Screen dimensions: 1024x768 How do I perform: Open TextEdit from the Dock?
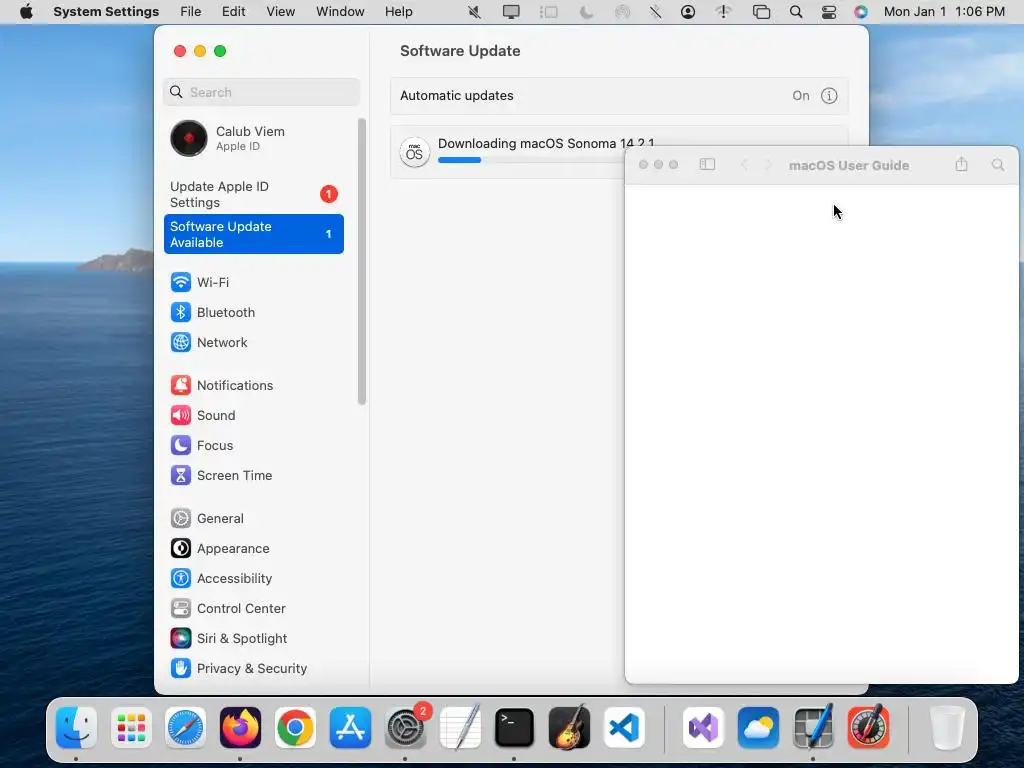coord(460,728)
